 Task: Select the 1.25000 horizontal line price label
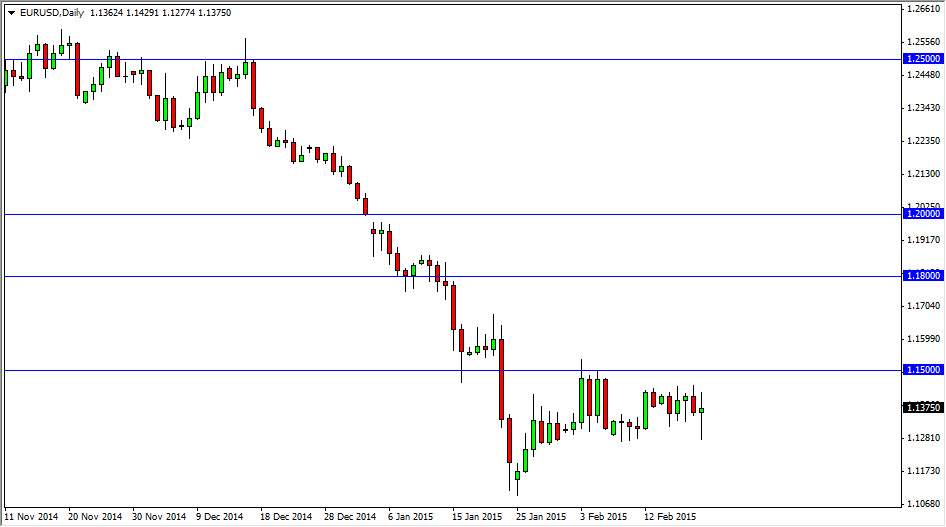click(923, 58)
